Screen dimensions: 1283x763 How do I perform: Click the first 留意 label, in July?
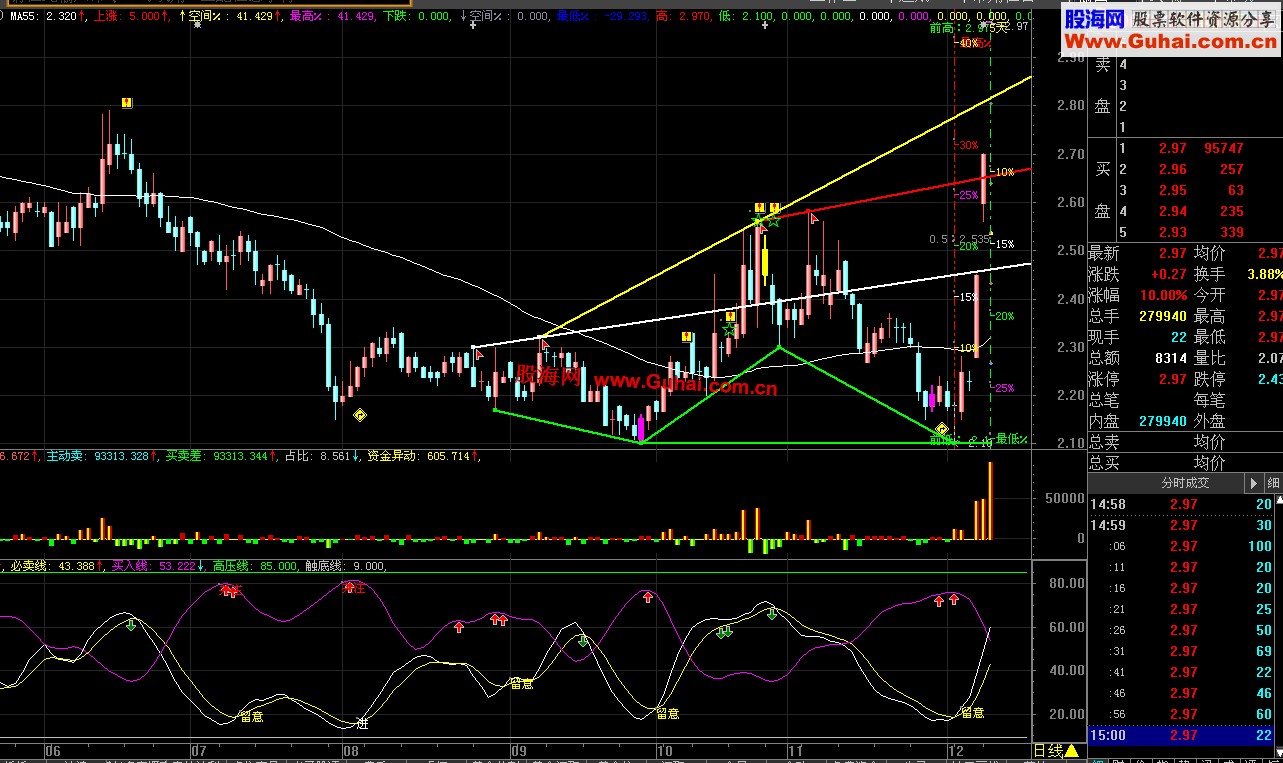[252, 715]
